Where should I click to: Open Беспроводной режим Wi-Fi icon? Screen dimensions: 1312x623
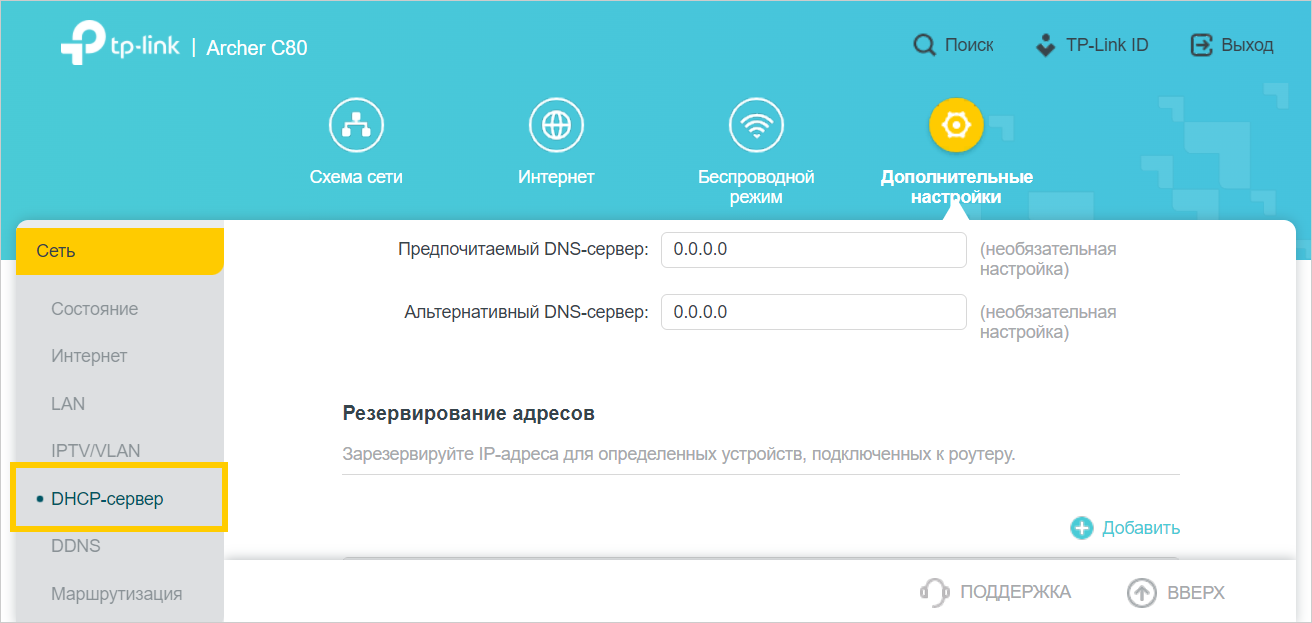tap(756, 125)
